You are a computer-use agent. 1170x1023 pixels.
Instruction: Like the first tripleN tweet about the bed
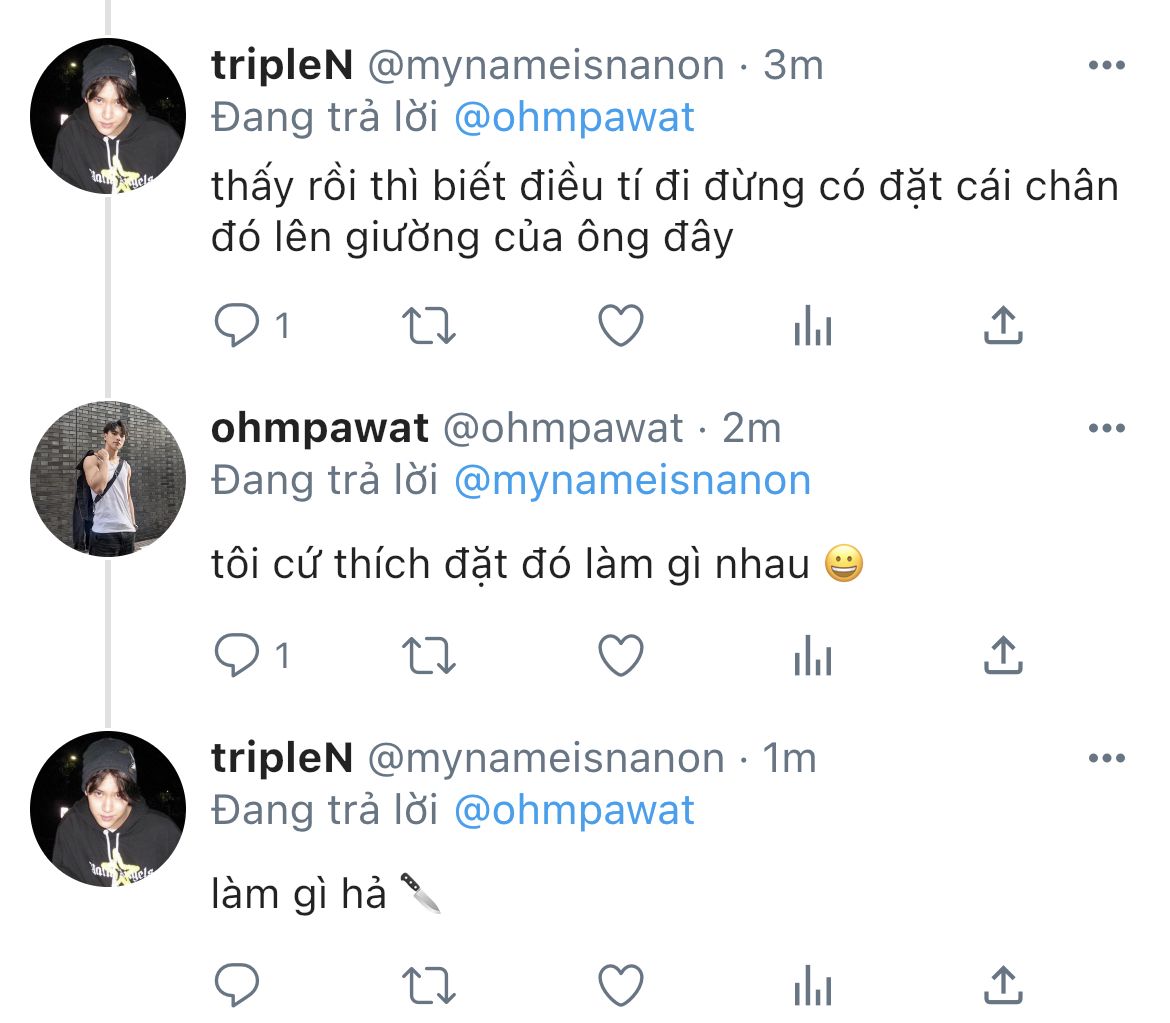pos(620,326)
